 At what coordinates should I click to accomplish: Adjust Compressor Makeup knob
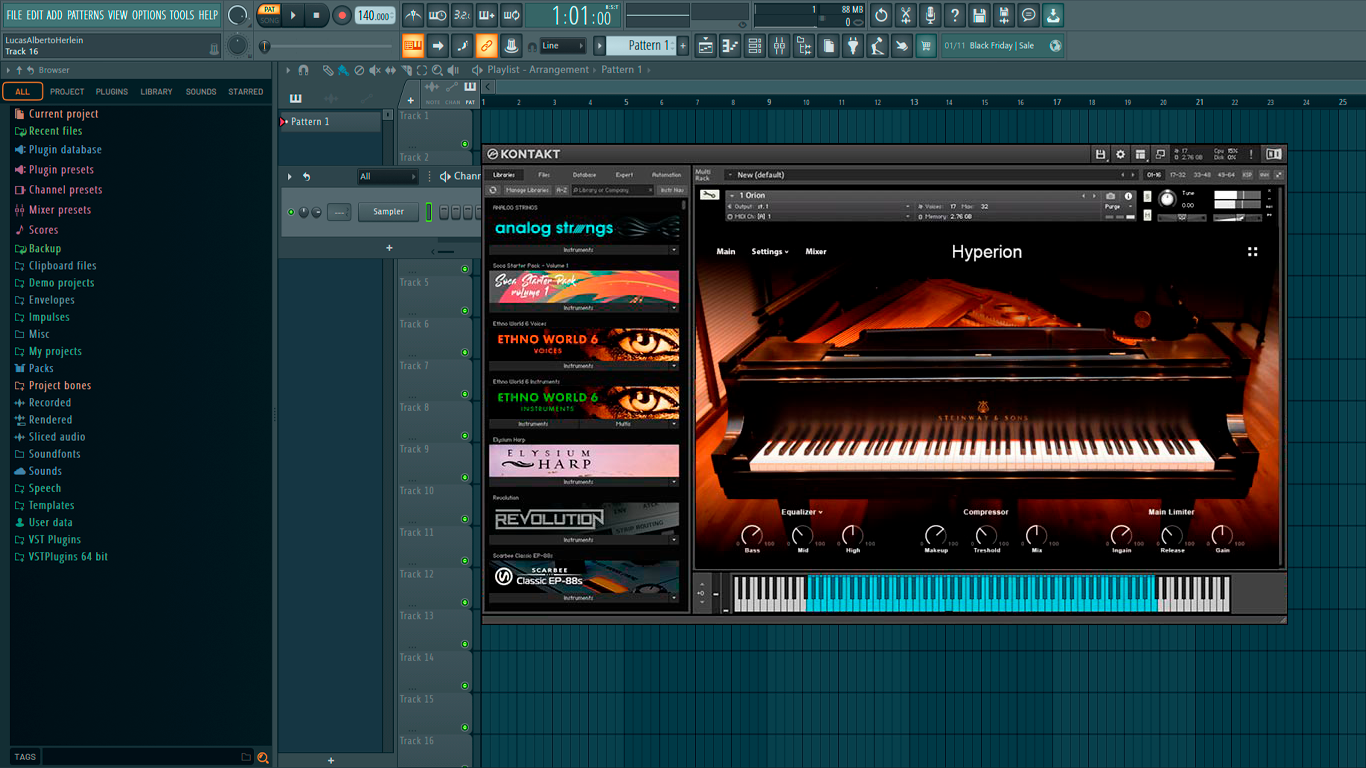click(x=936, y=536)
